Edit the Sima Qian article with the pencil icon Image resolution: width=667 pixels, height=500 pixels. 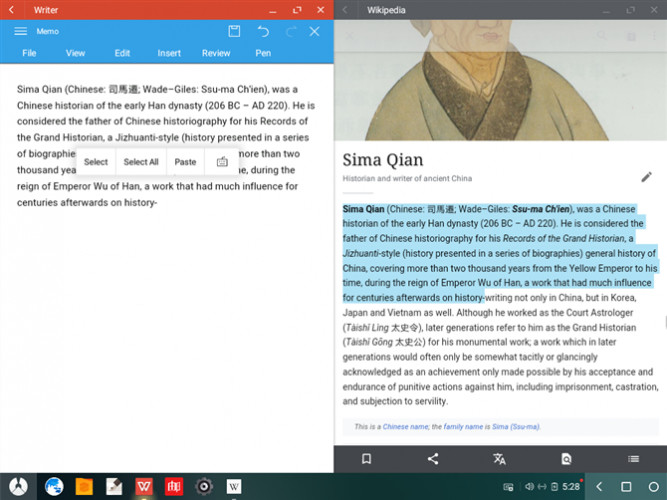pyautogui.click(x=646, y=177)
